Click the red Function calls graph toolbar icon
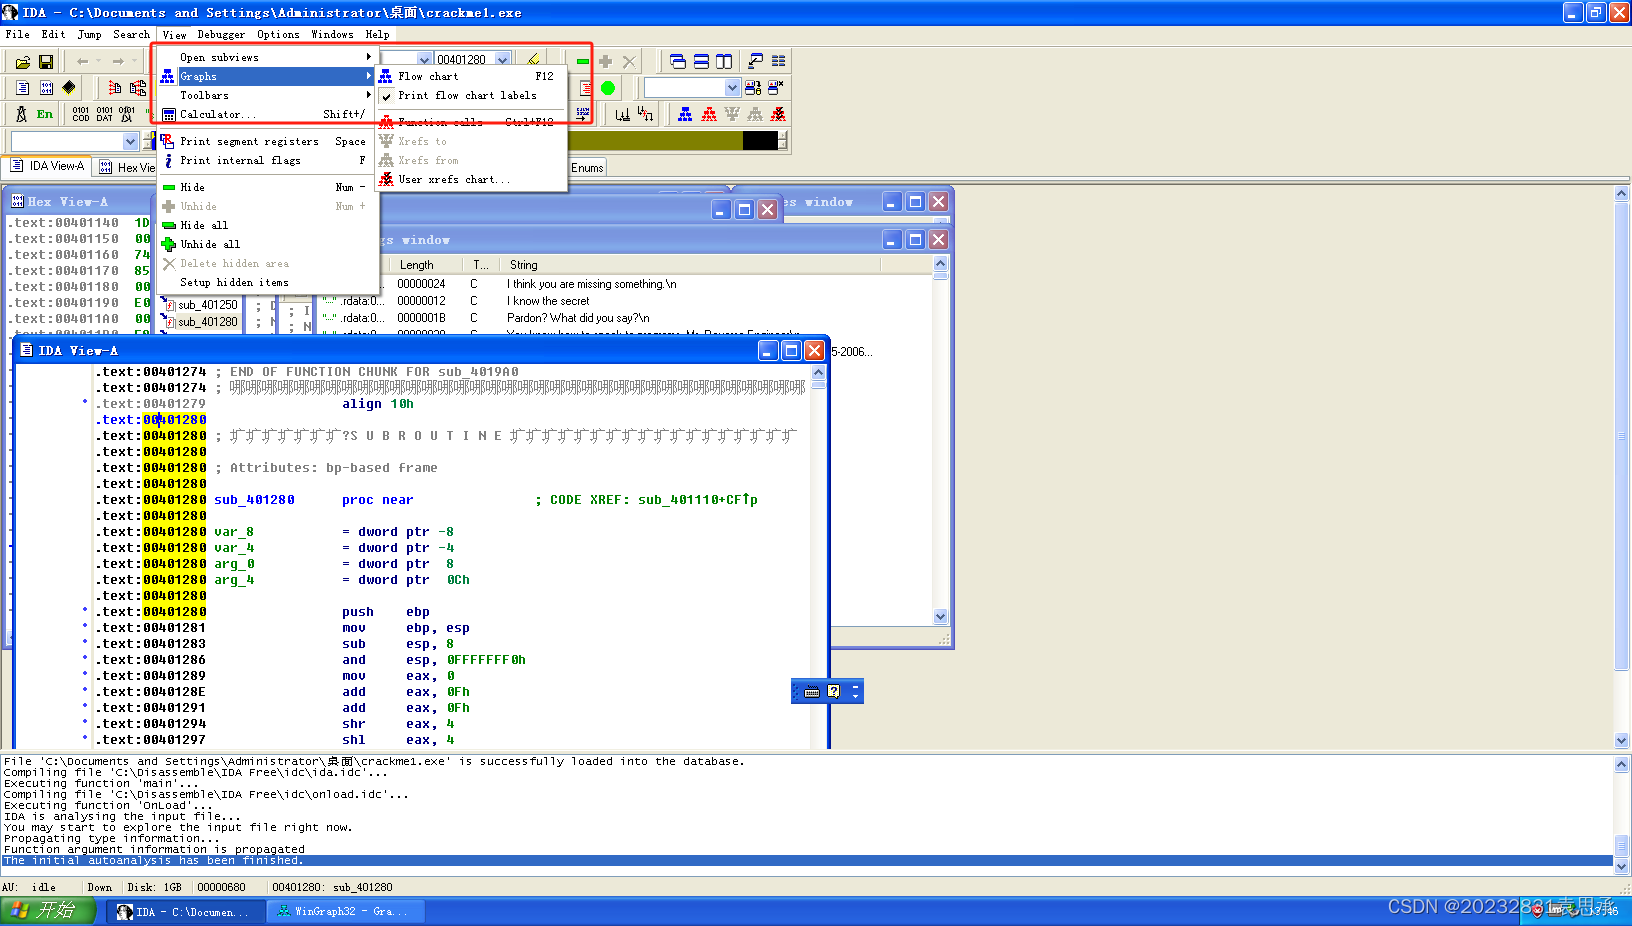Viewport: 1632px width, 926px height. tap(709, 114)
